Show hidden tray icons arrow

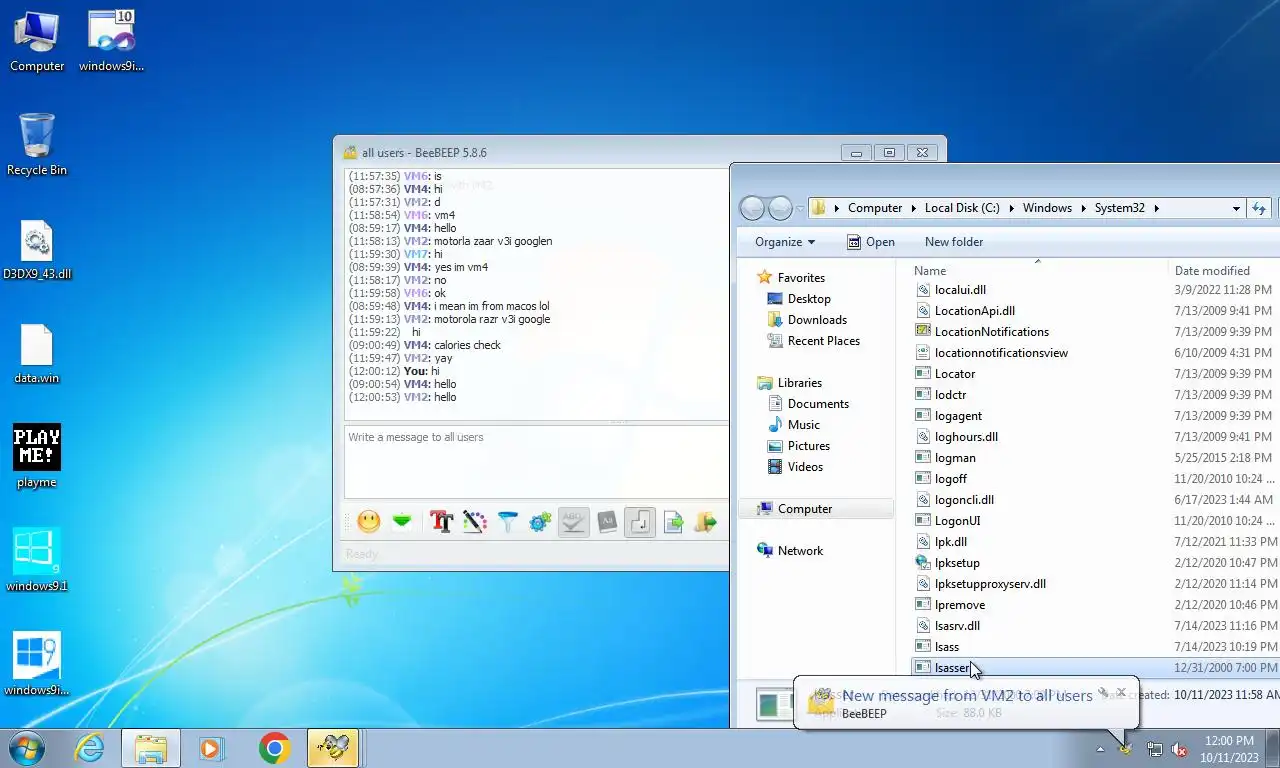tap(1101, 749)
